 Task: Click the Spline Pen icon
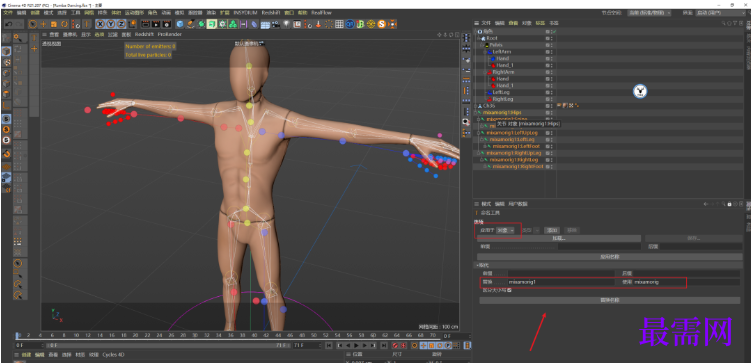point(191,24)
